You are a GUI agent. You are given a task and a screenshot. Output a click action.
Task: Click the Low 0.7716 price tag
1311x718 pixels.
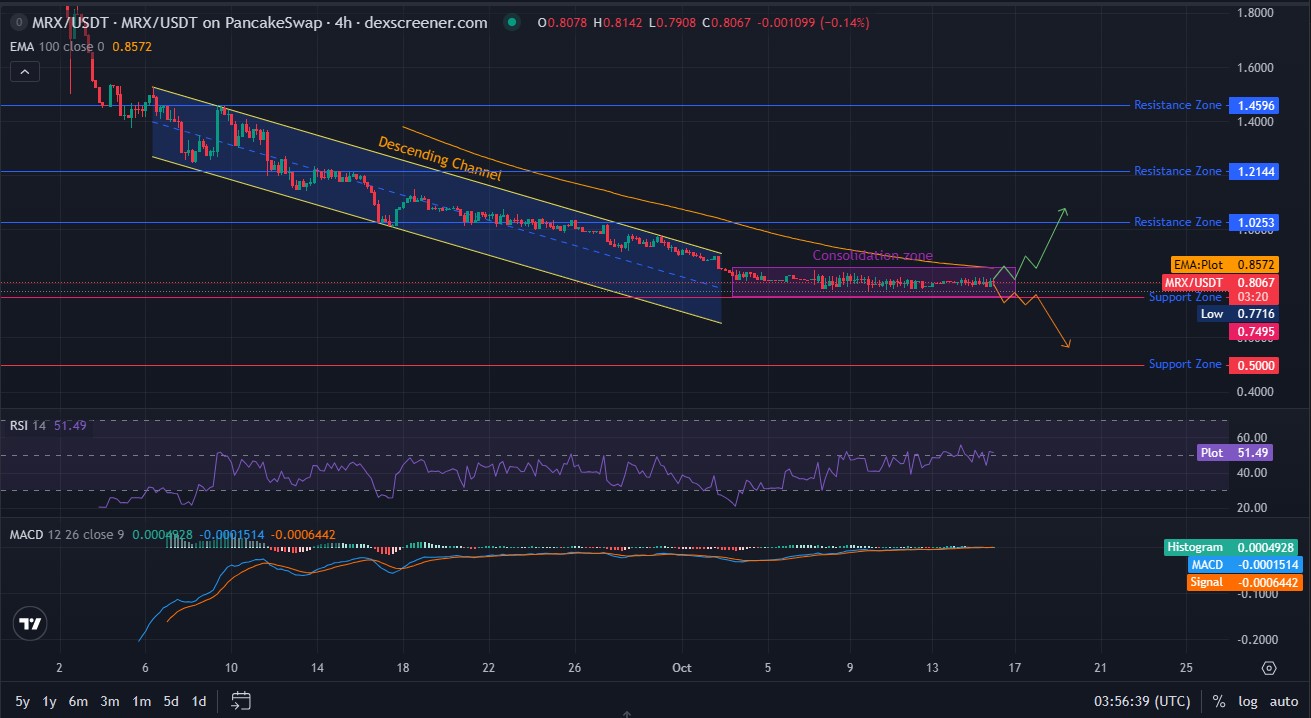(x=1239, y=313)
